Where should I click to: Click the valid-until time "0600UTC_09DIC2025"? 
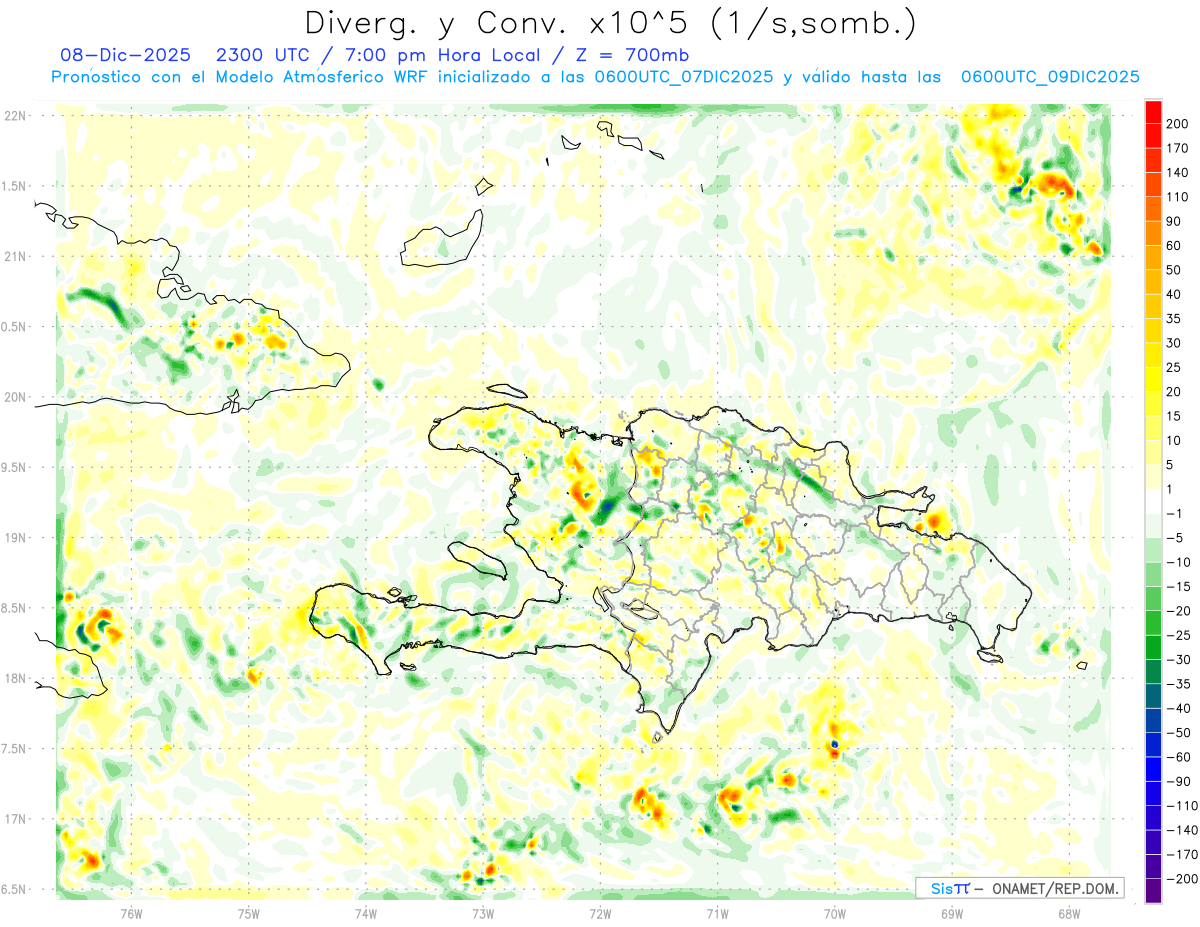1050,77
